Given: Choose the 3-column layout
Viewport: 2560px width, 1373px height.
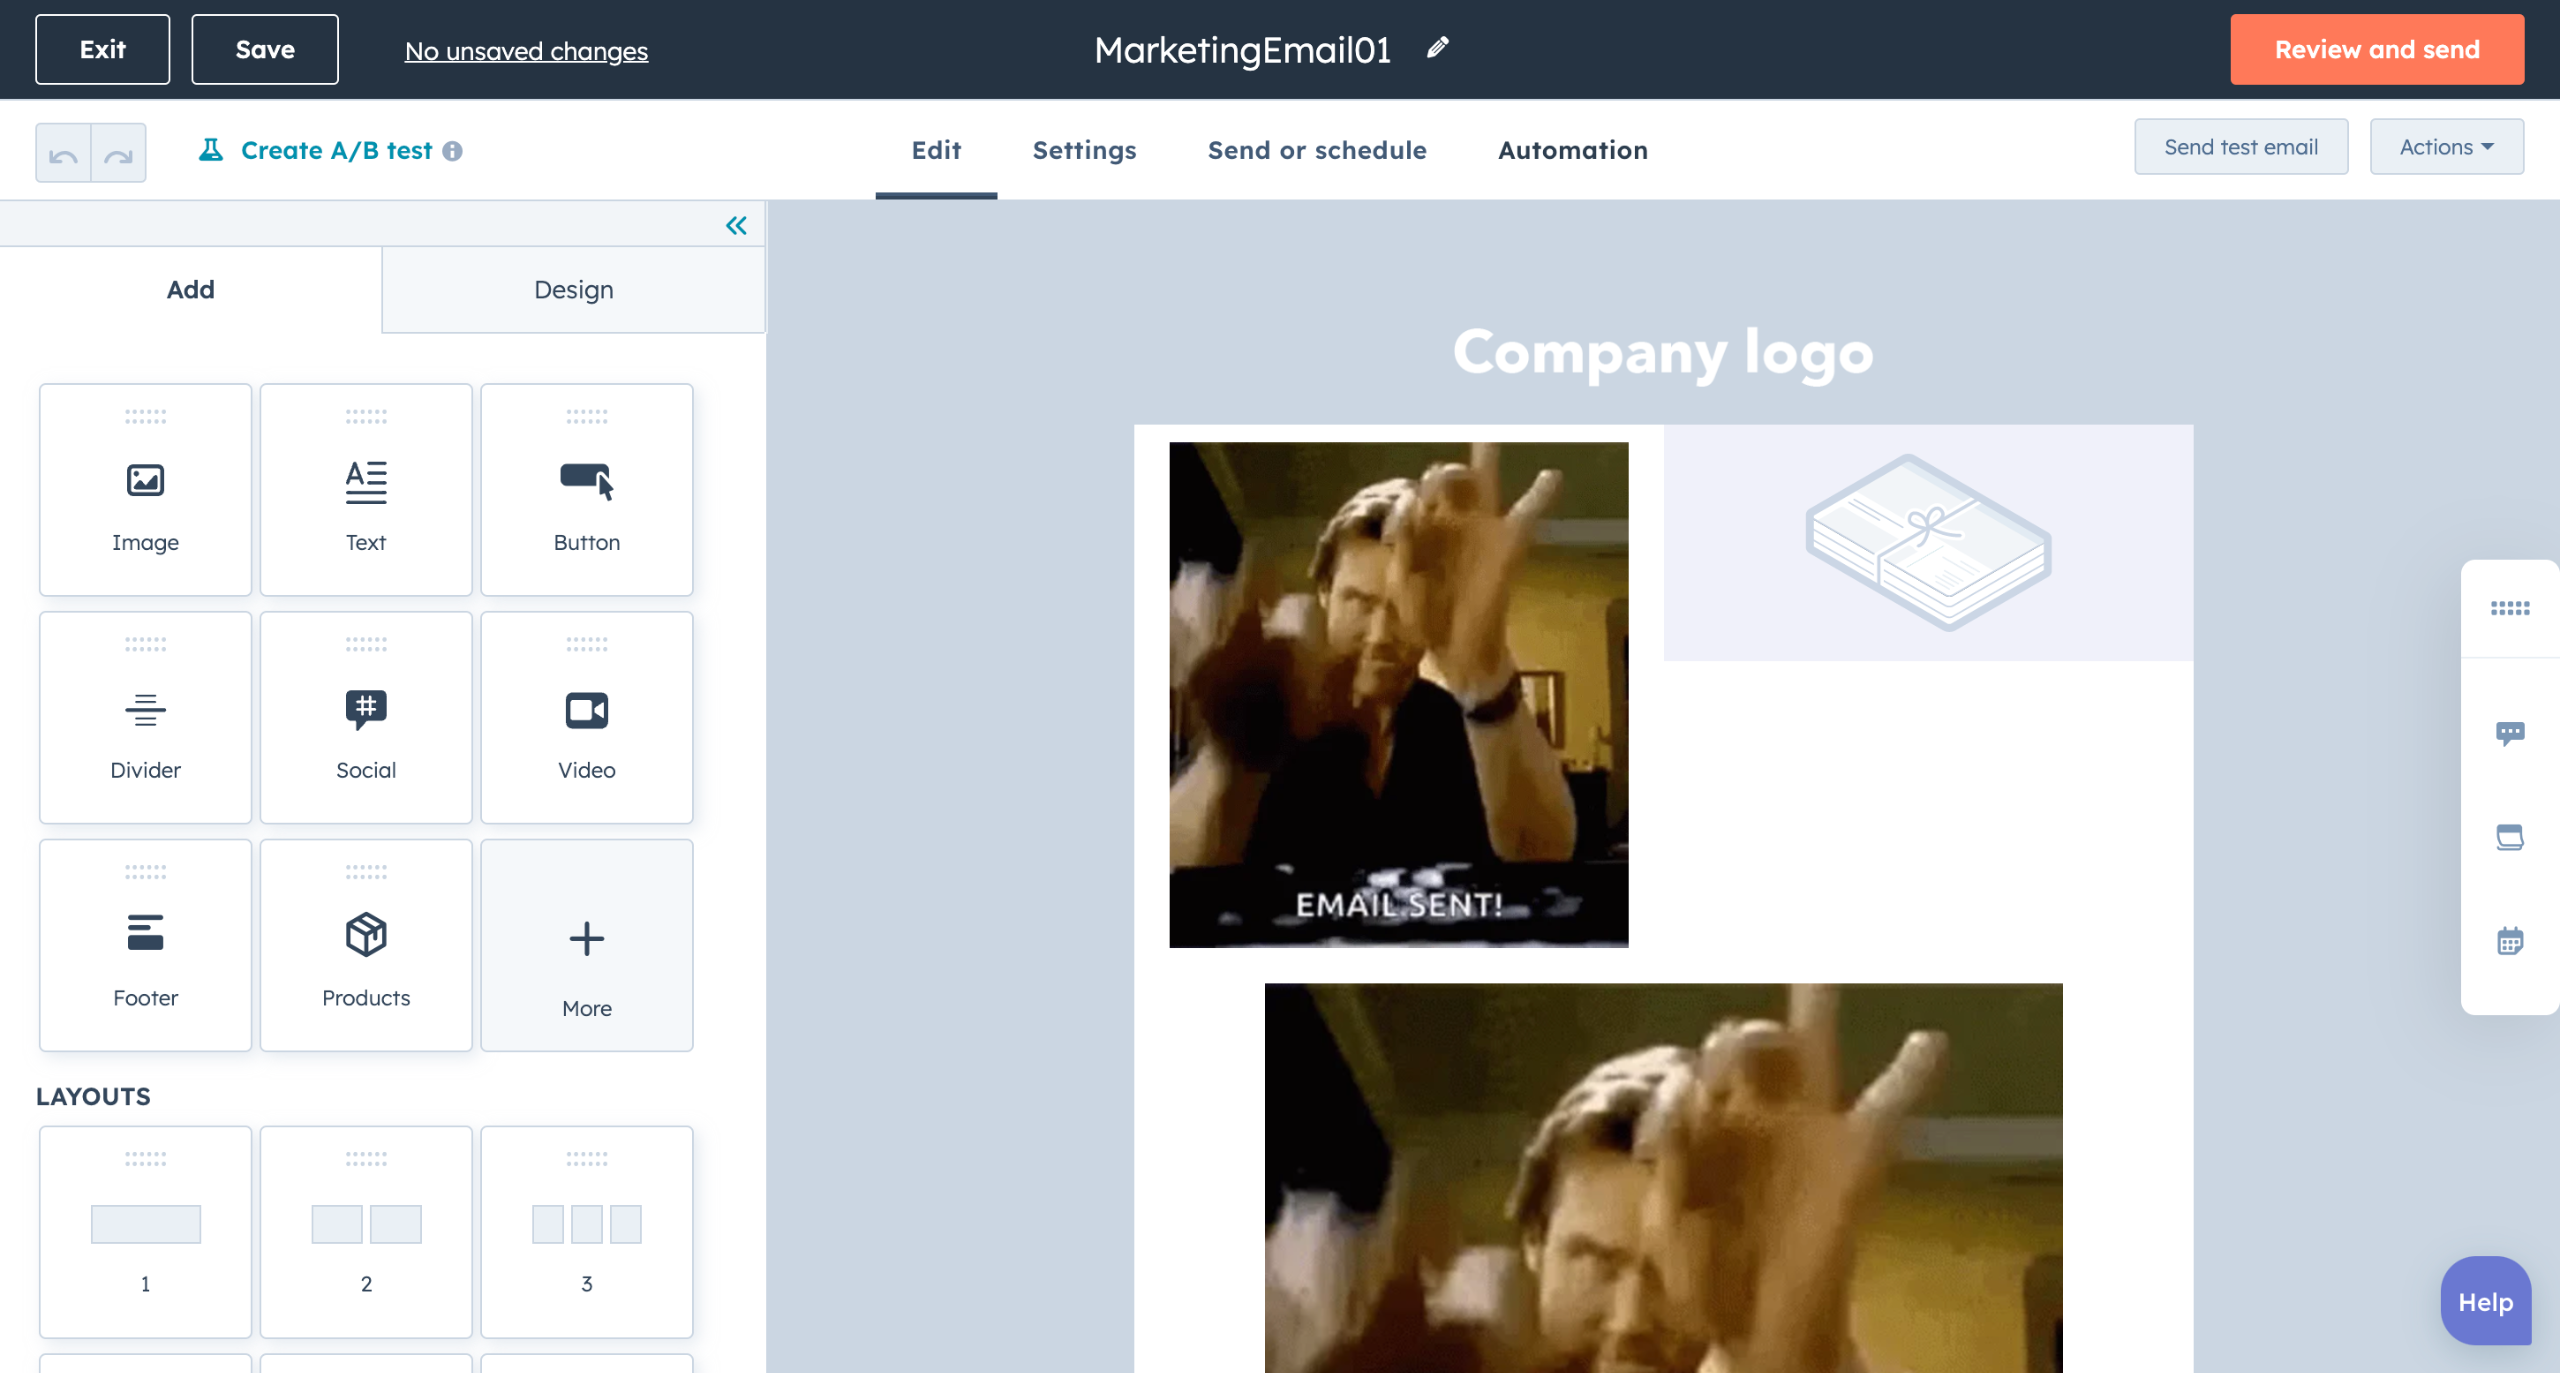Looking at the screenshot, I should [x=587, y=1232].
